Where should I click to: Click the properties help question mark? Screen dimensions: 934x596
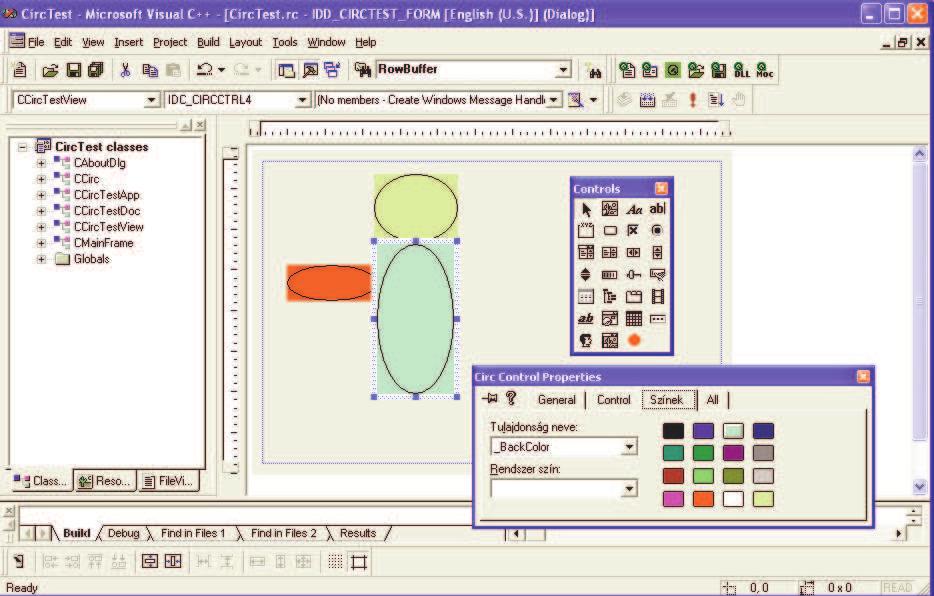tap(511, 398)
